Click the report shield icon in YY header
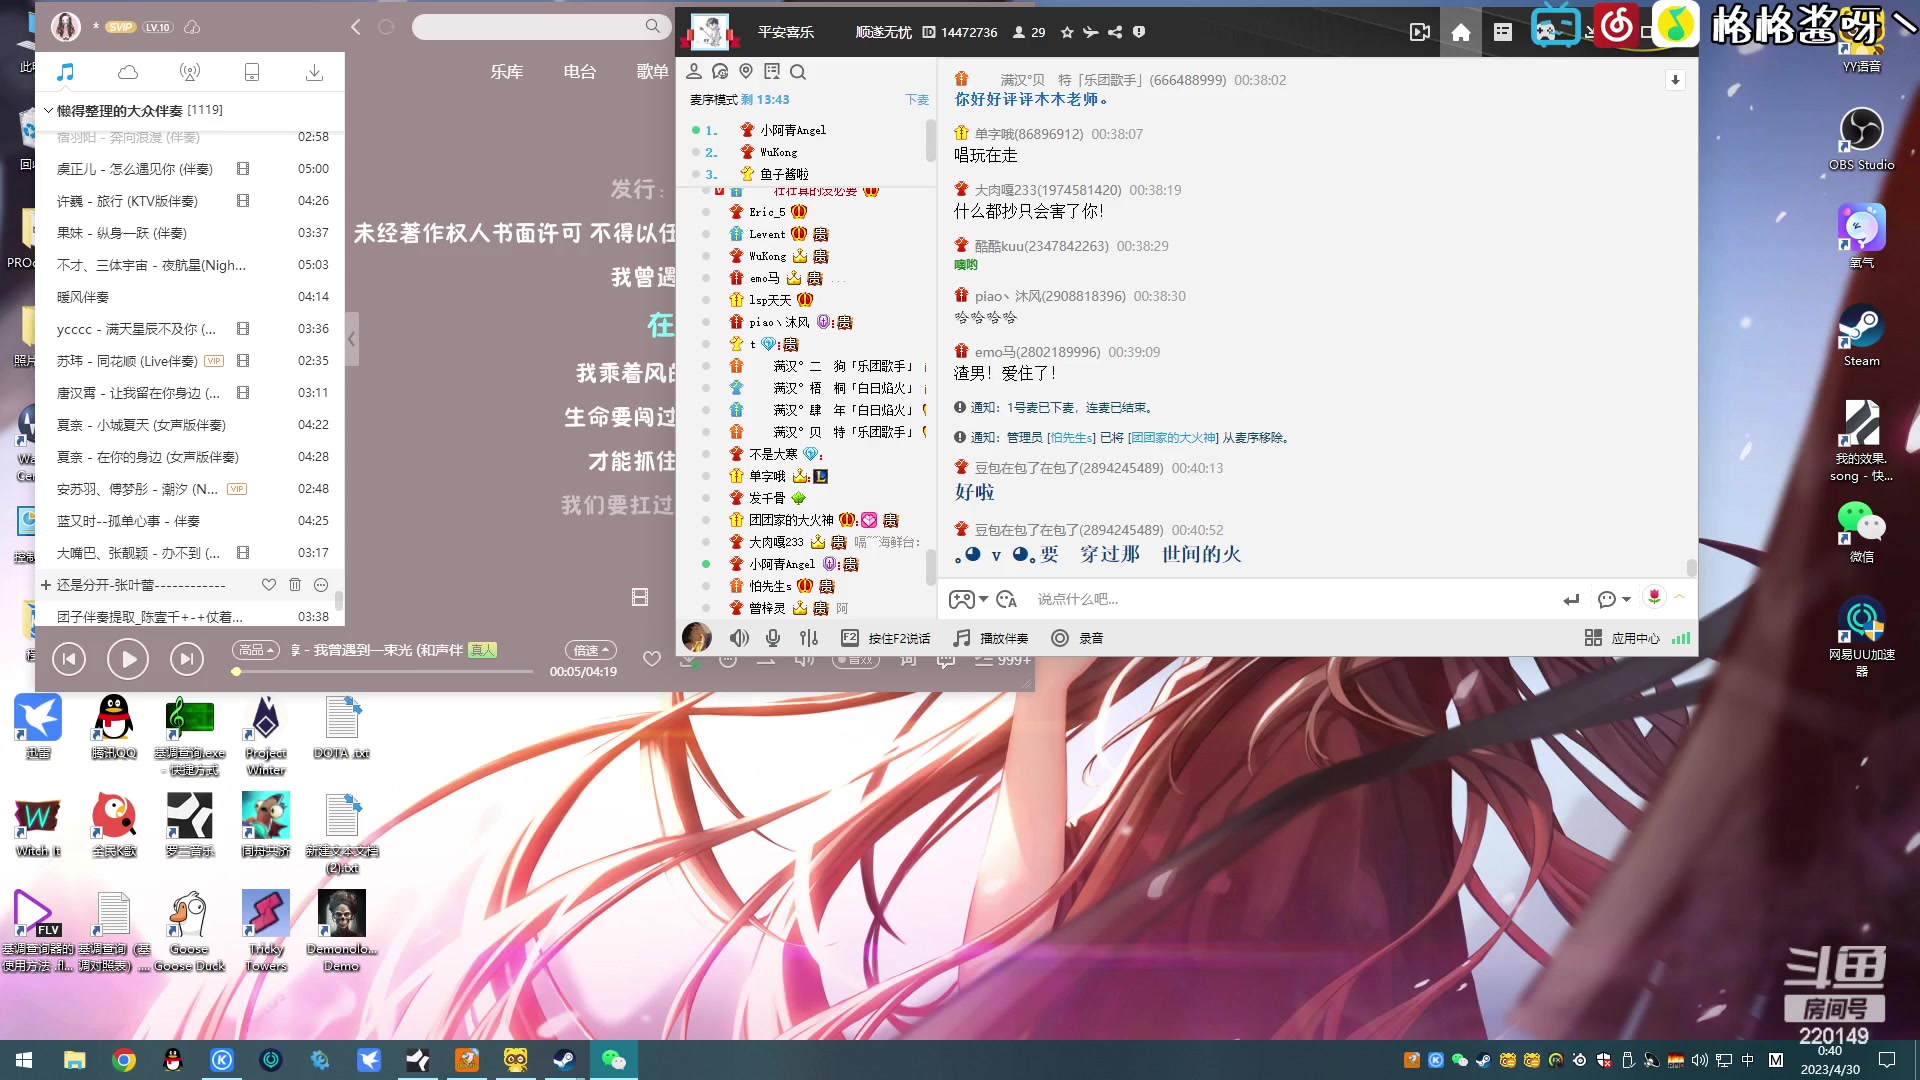This screenshot has height=1080, width=1920. coord(1139,33)
